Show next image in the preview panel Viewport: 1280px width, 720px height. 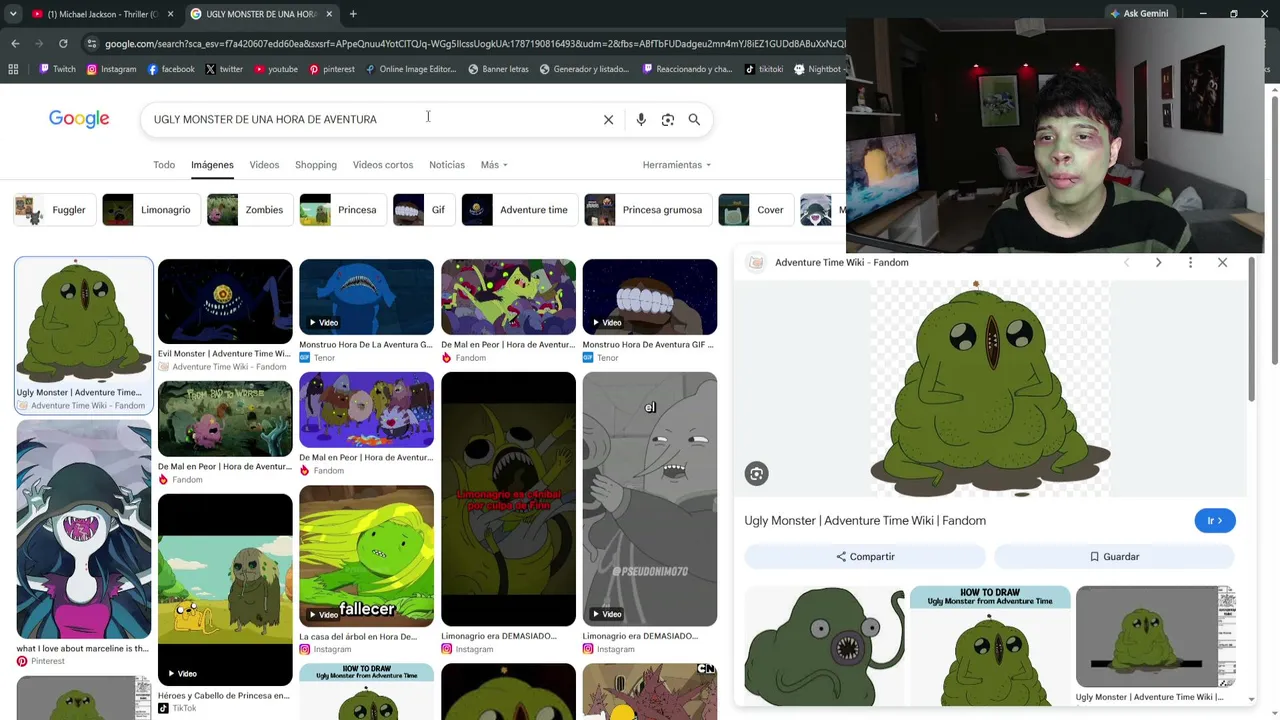(x=1158, y=262)
